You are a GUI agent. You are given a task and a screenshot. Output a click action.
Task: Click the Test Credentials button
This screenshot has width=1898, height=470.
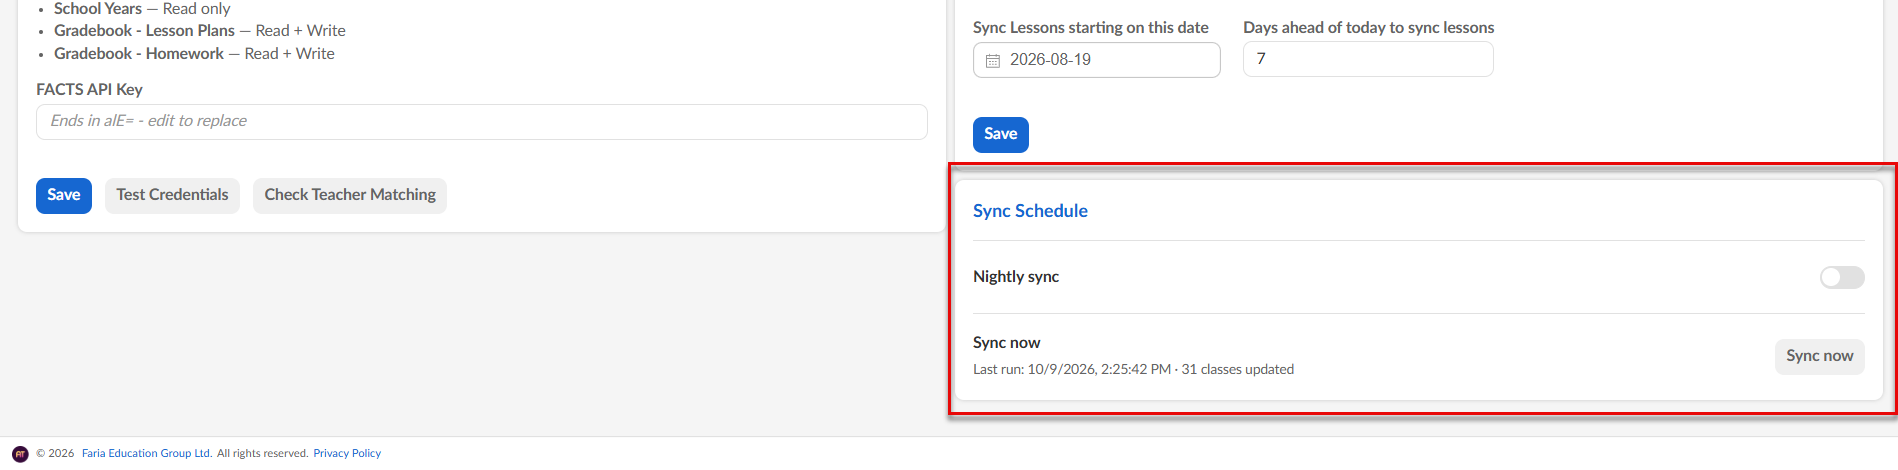pos(172,195)
